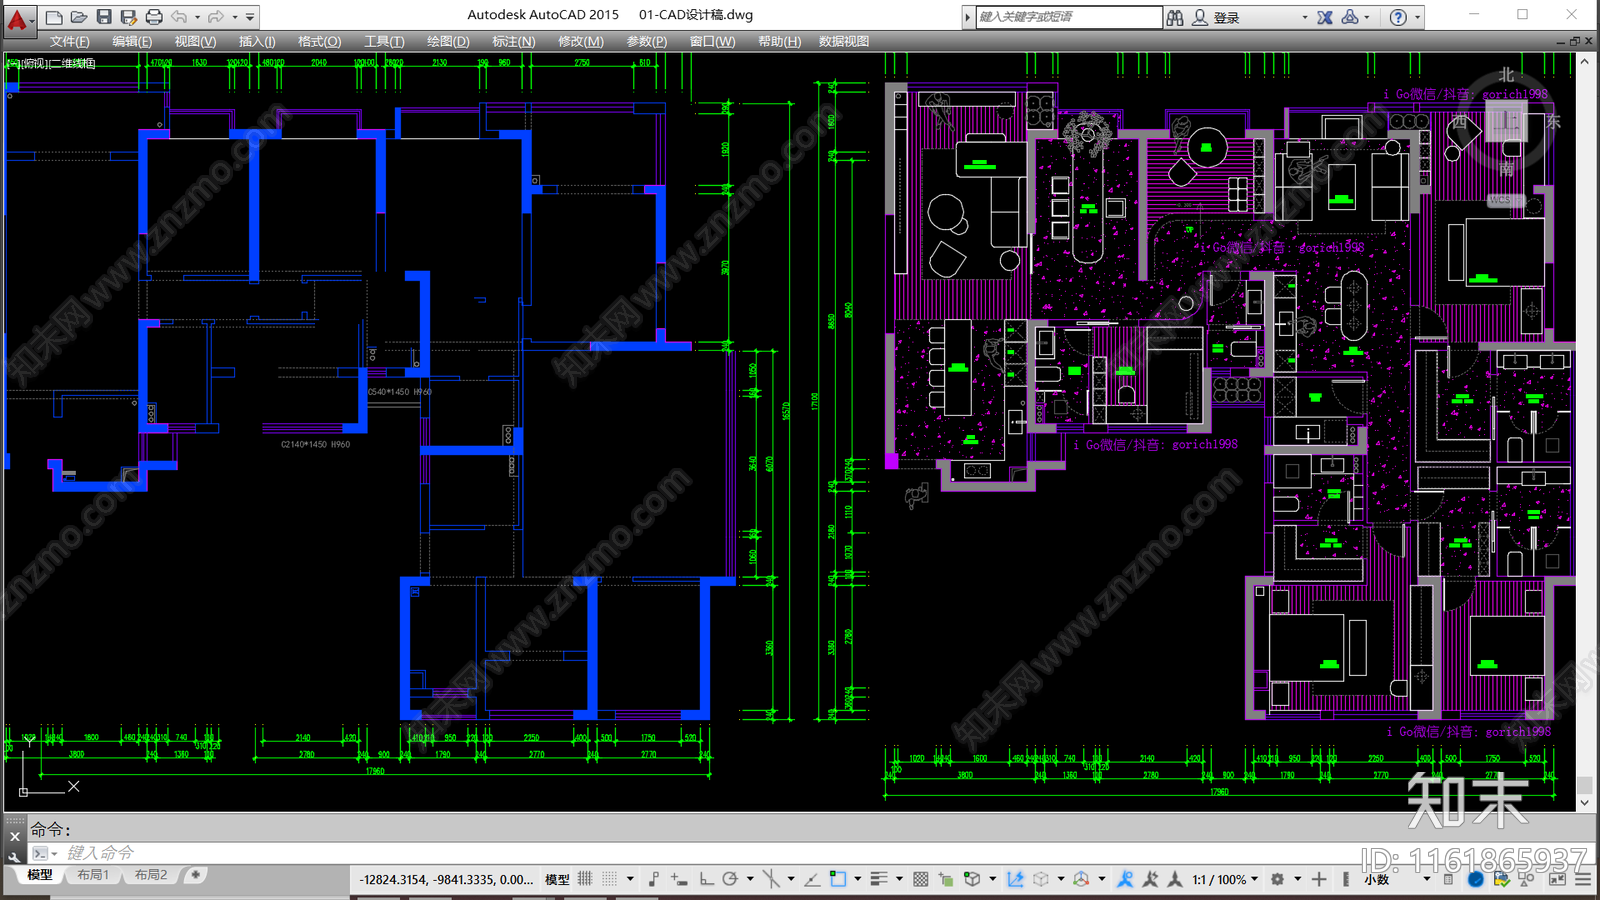Open Autodesk Exchange Apps X icon

click(1324, 17)
